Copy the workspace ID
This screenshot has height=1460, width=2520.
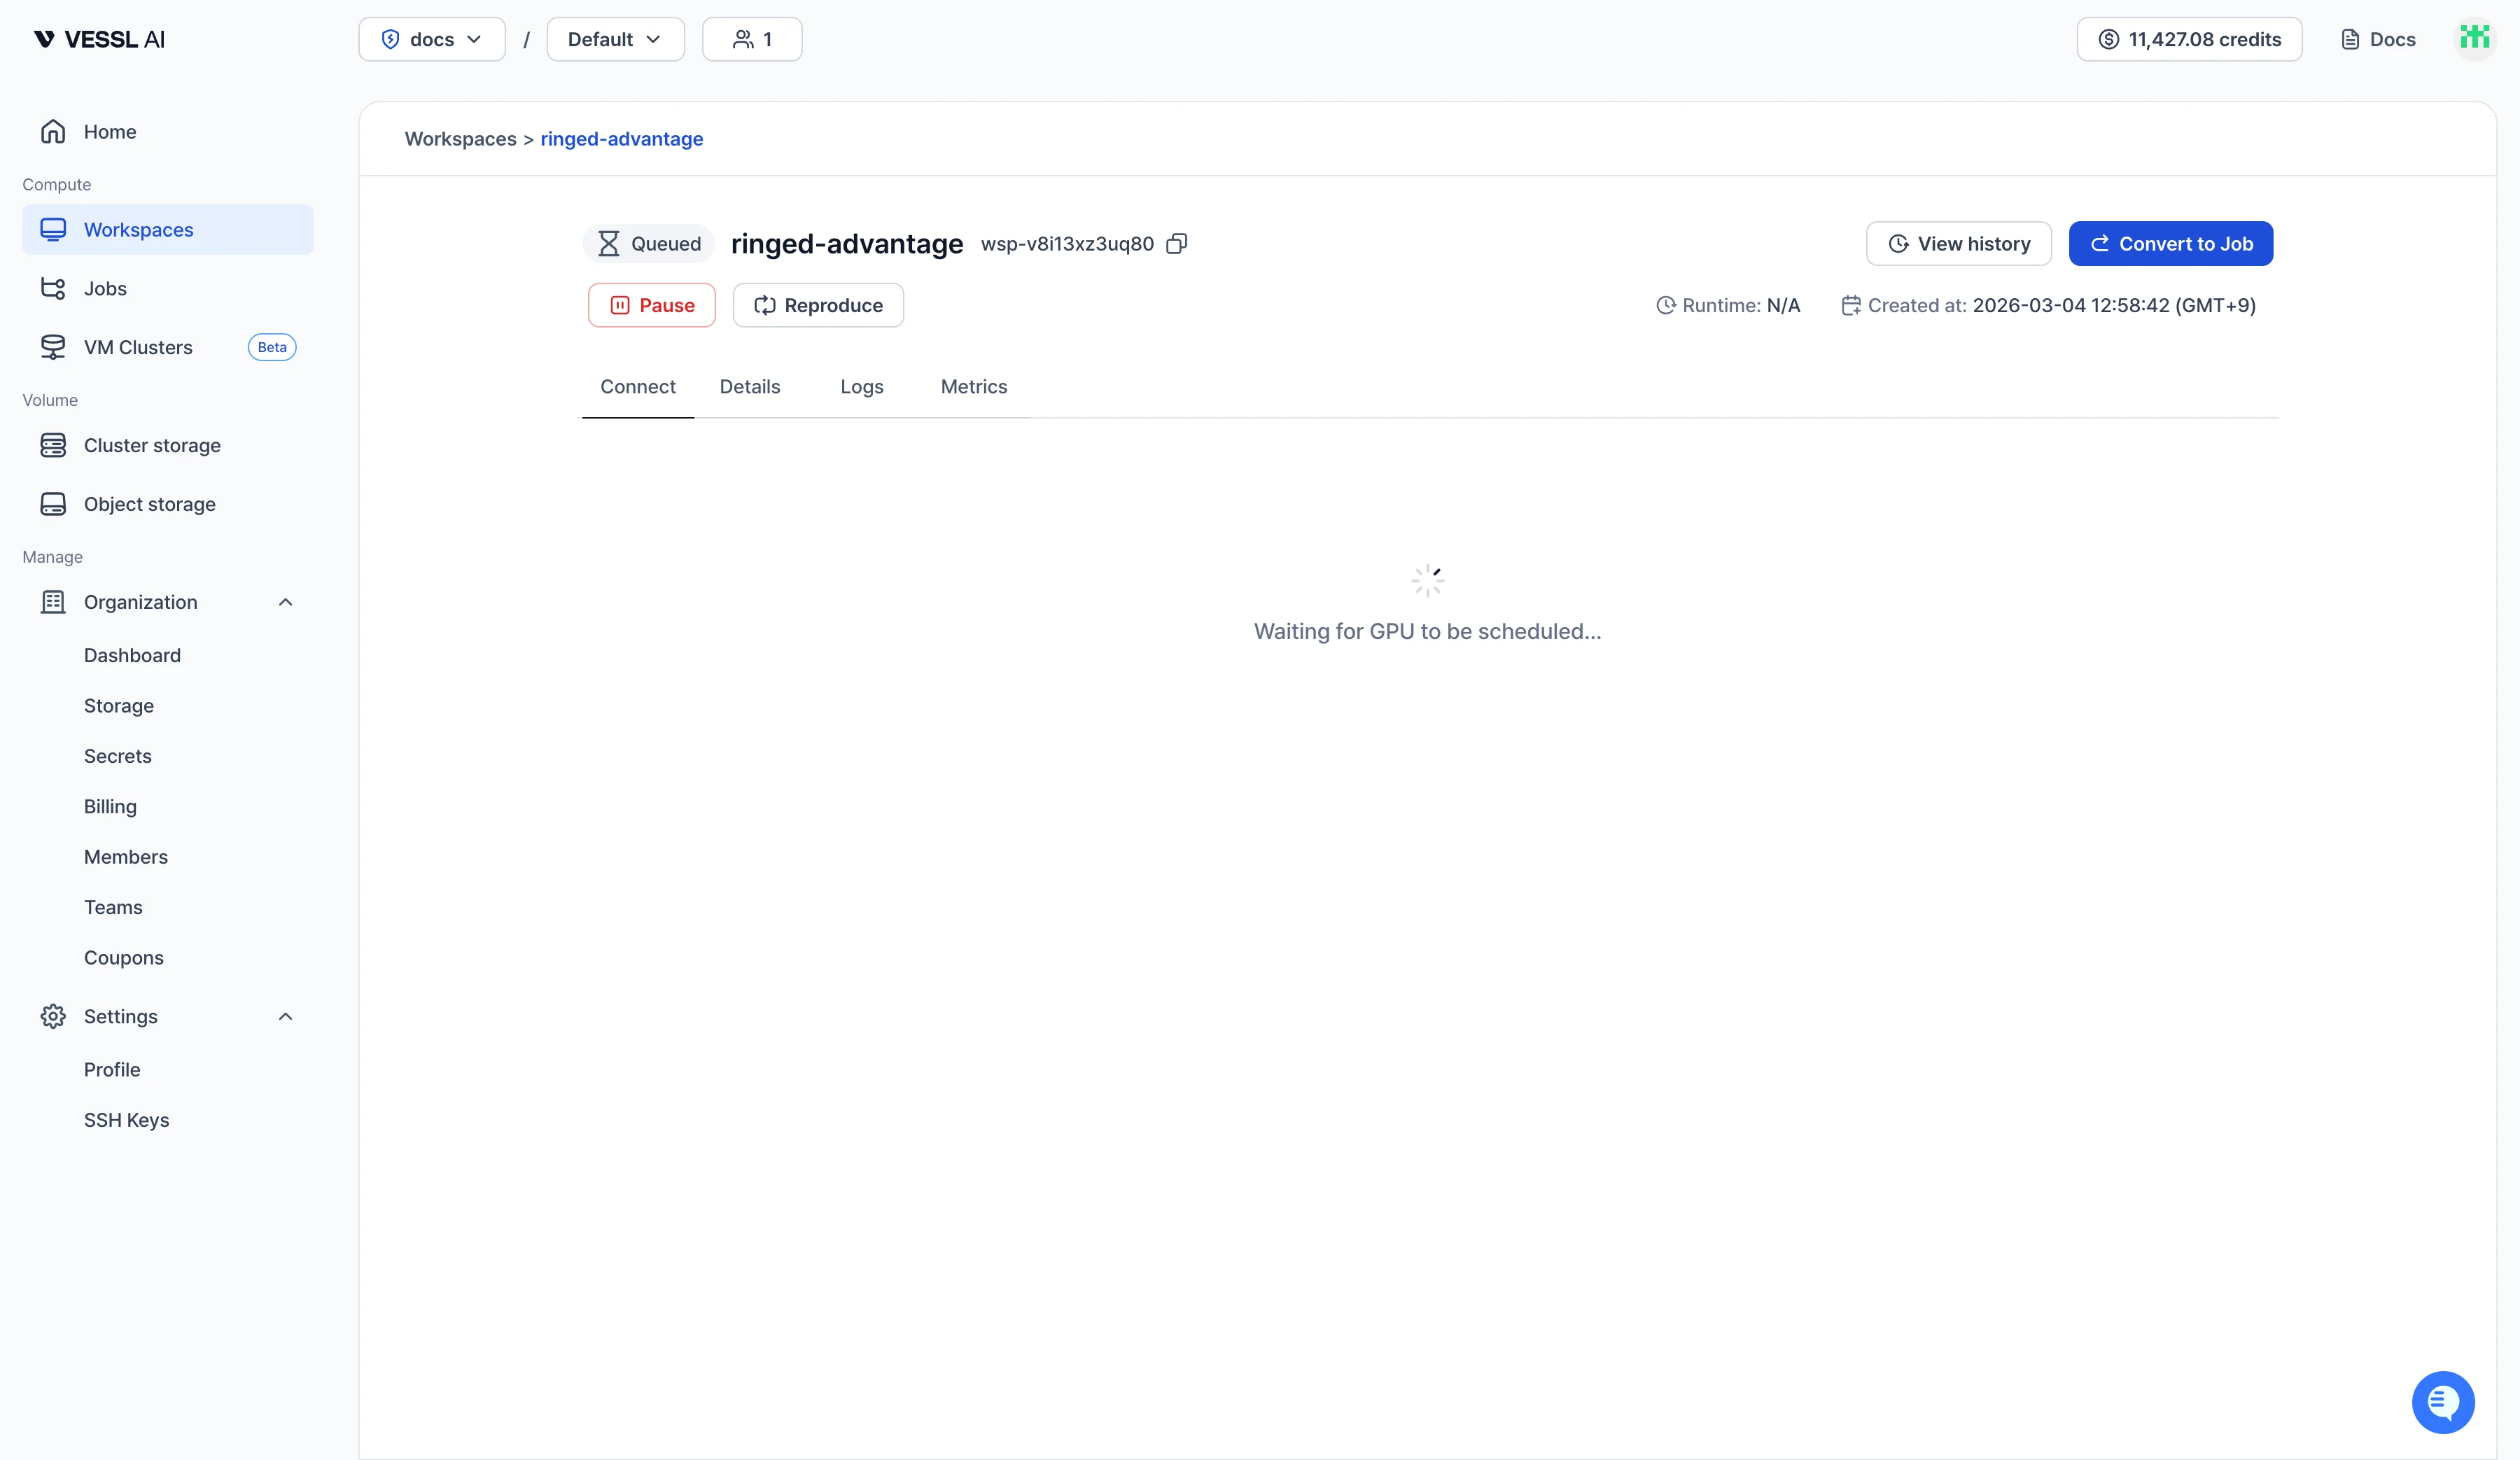(1177, 244)
